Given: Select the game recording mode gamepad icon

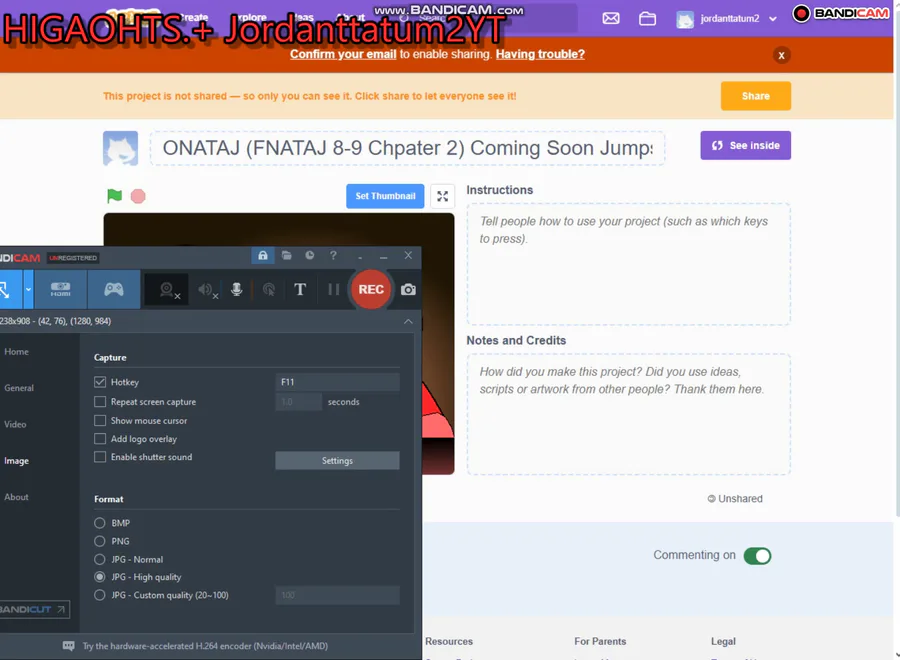Looking at the screenshot, I should [114, 289].
